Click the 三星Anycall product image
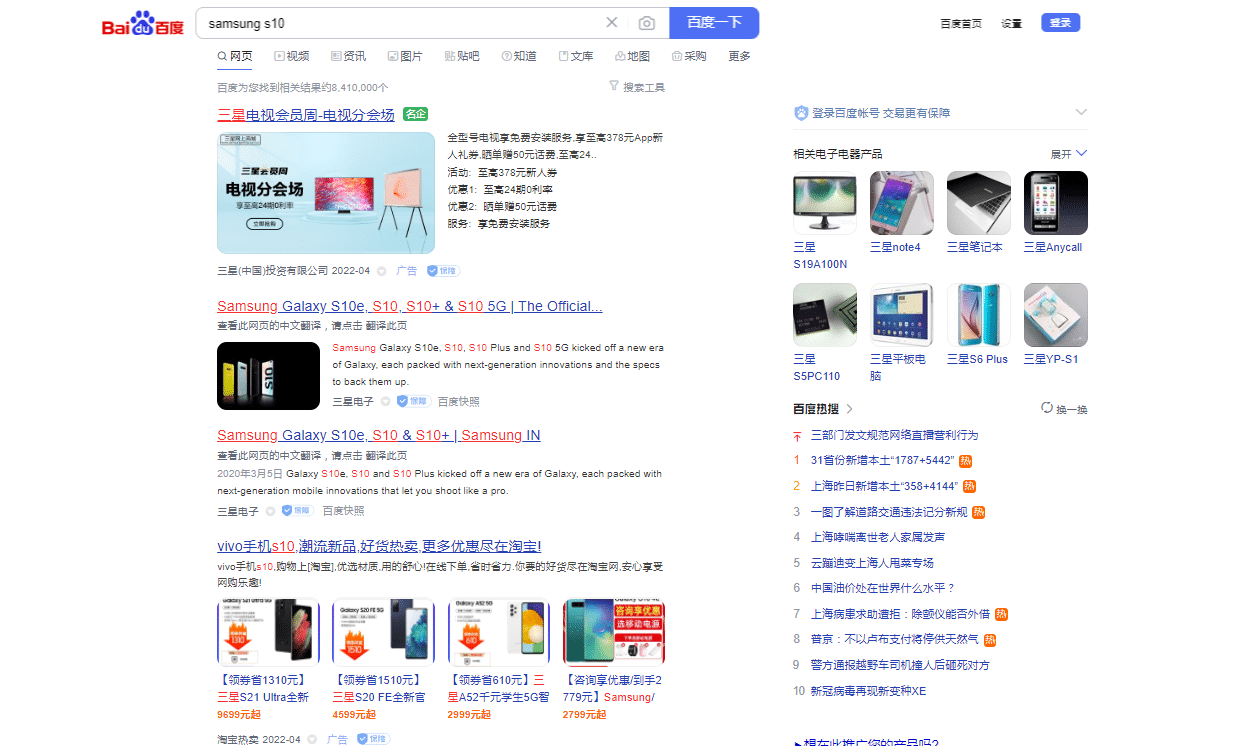Screen dimensions: 1258x746 pos(1056,203)
